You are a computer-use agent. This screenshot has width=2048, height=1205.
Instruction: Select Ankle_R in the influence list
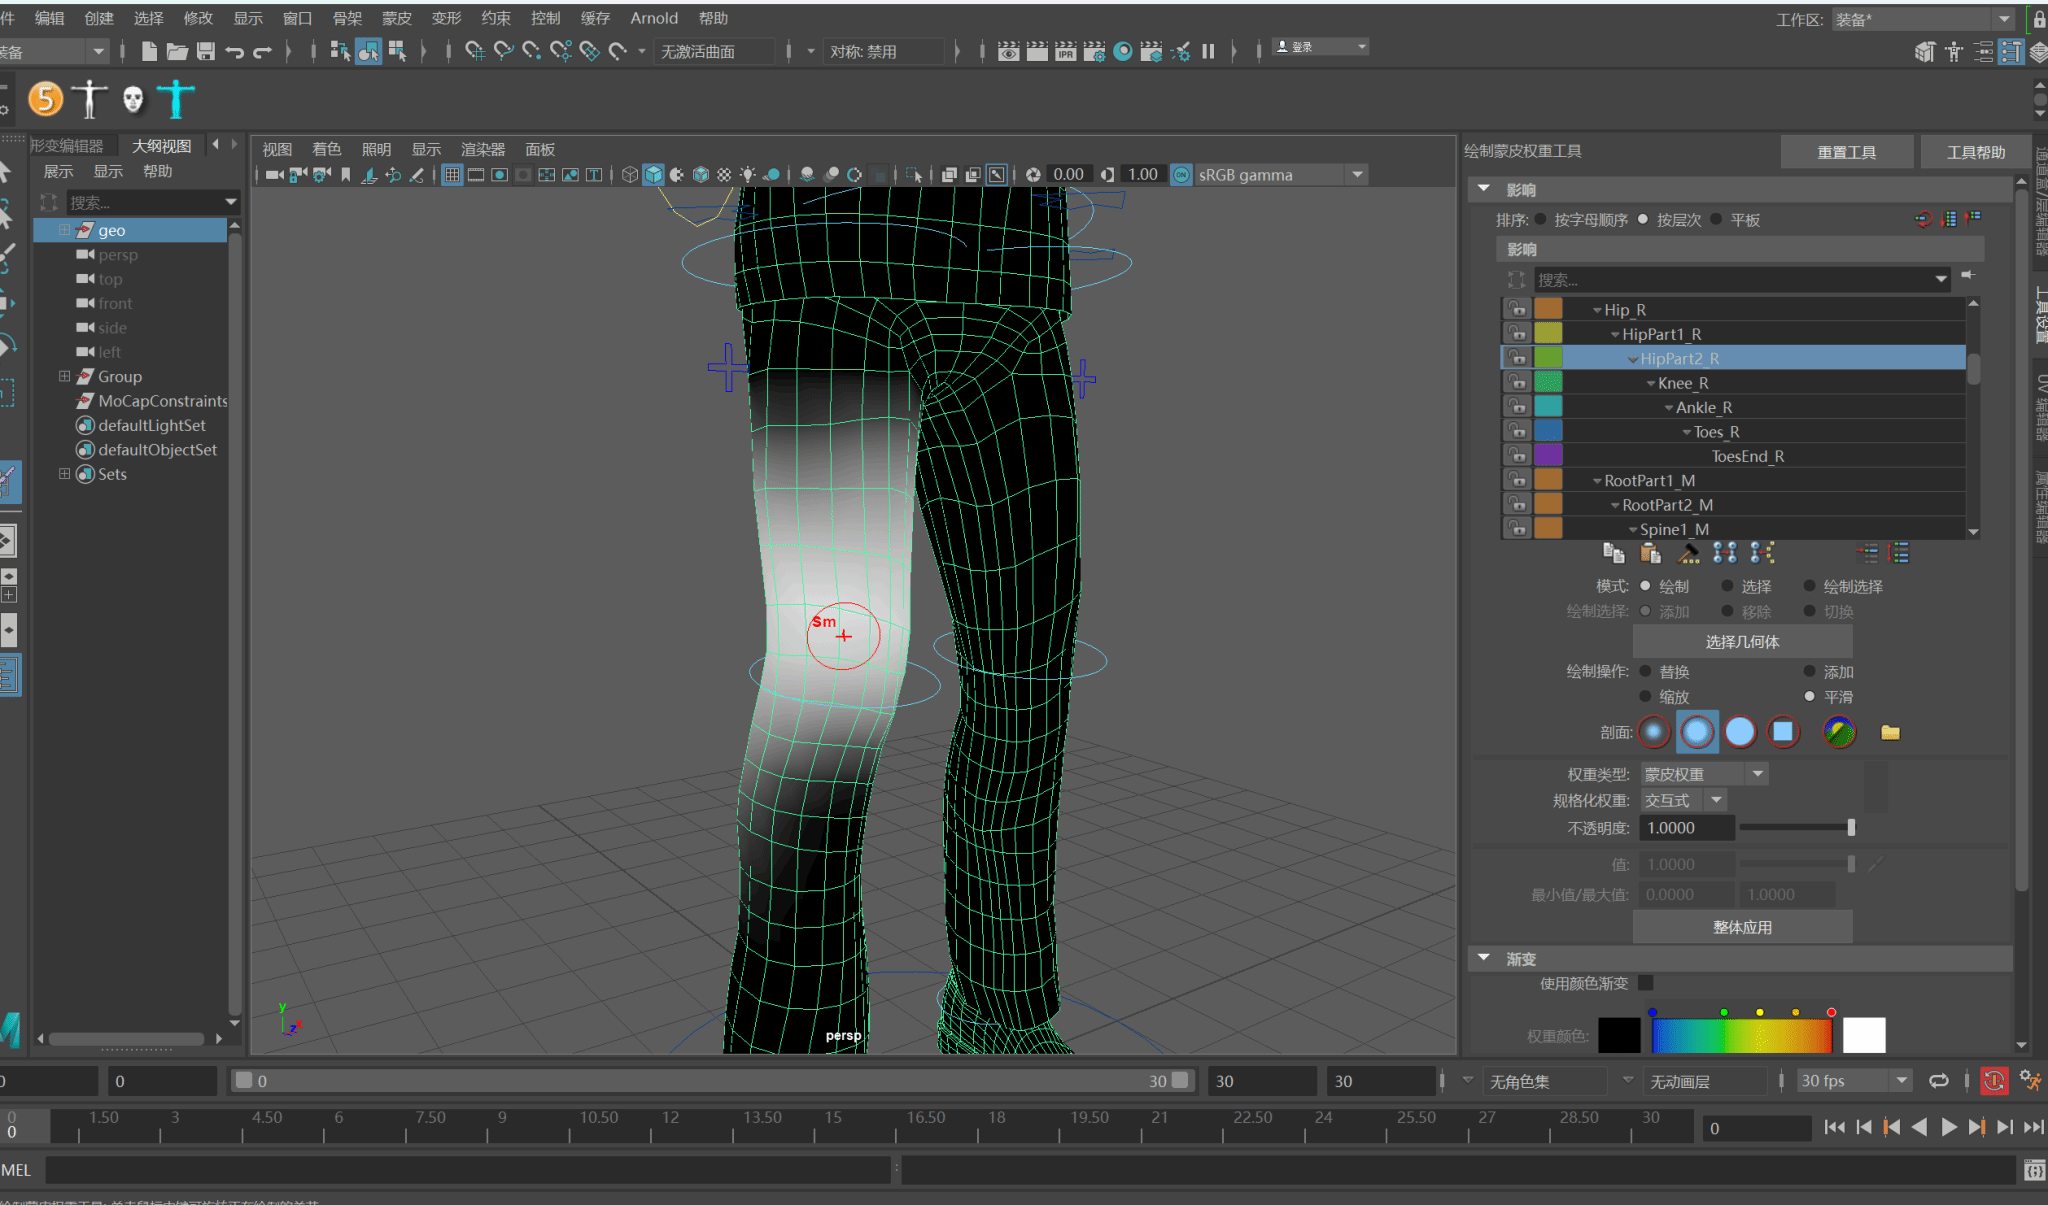[1703, 407]
